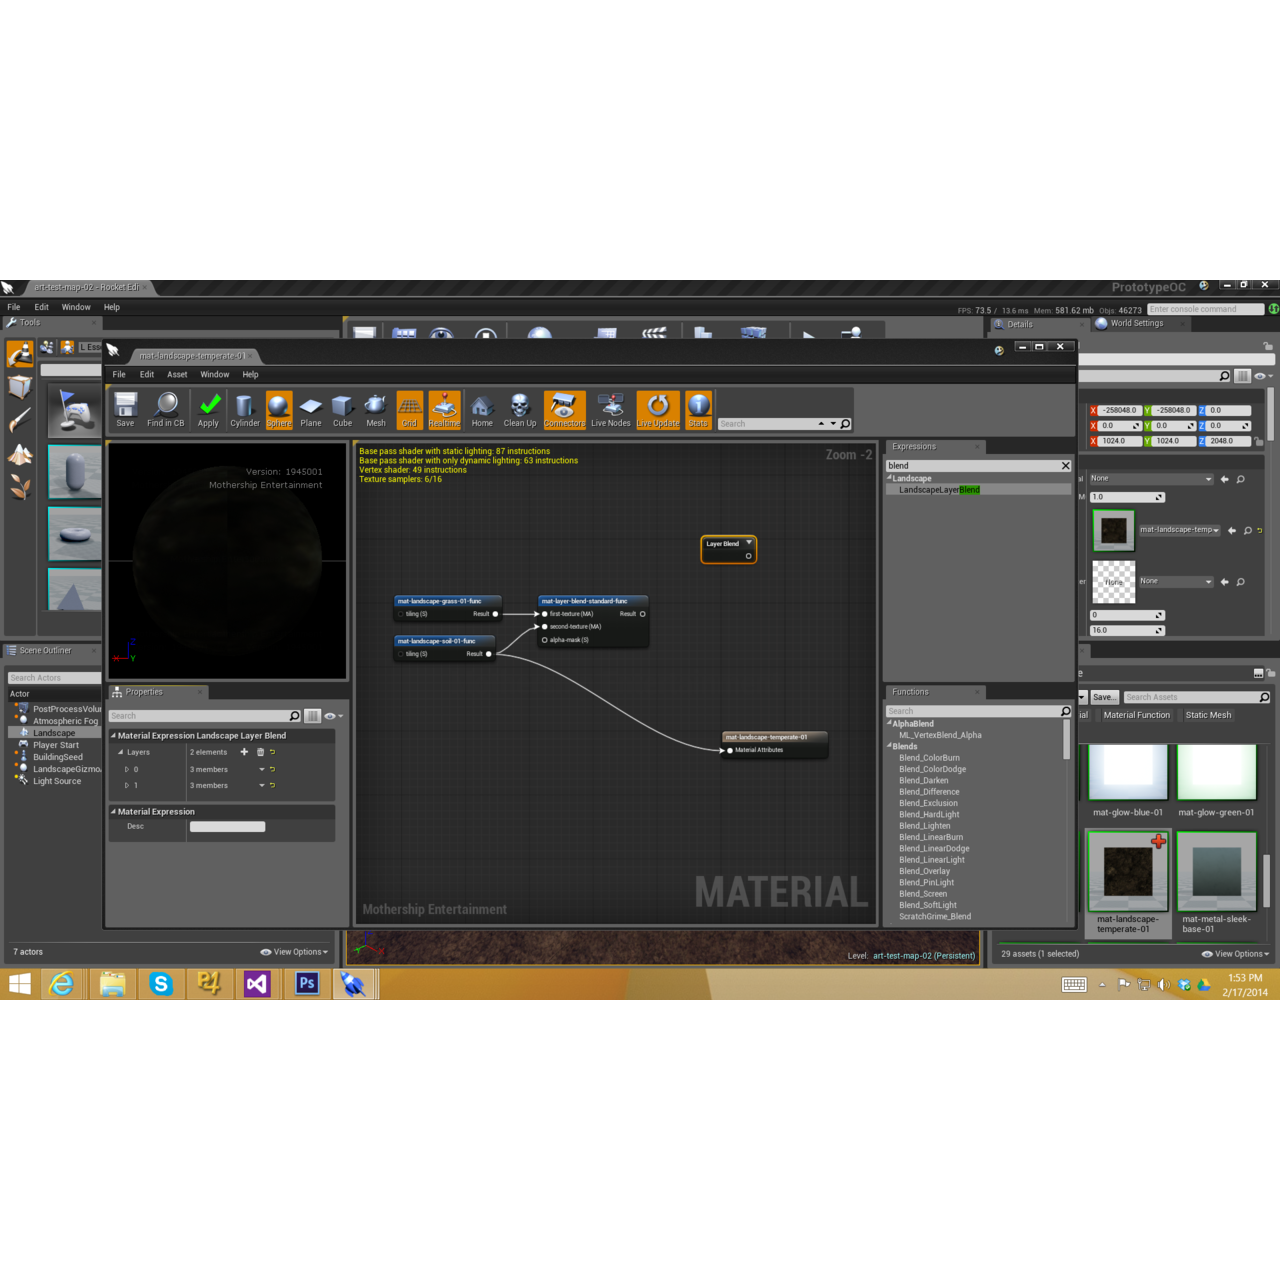This screenshot has height=1280, width=1280.
Task: Apply material changes with green checkmark
Action: 208,407
